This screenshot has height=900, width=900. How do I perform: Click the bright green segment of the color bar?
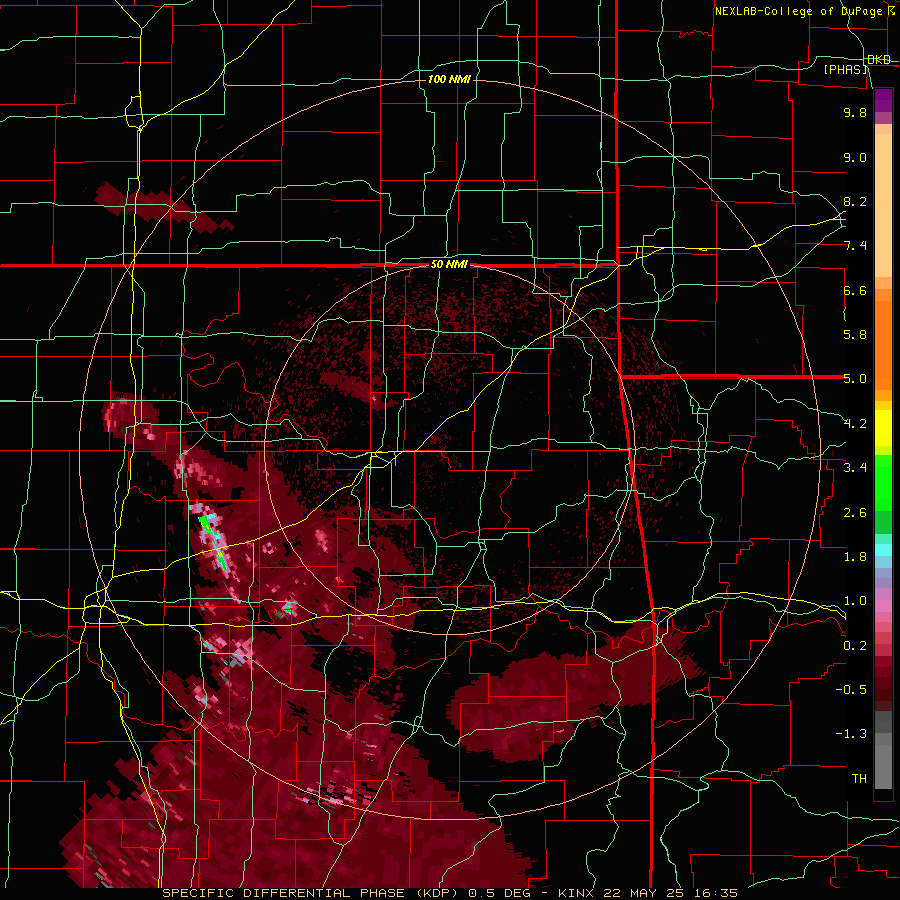click(x=883, y=482)
